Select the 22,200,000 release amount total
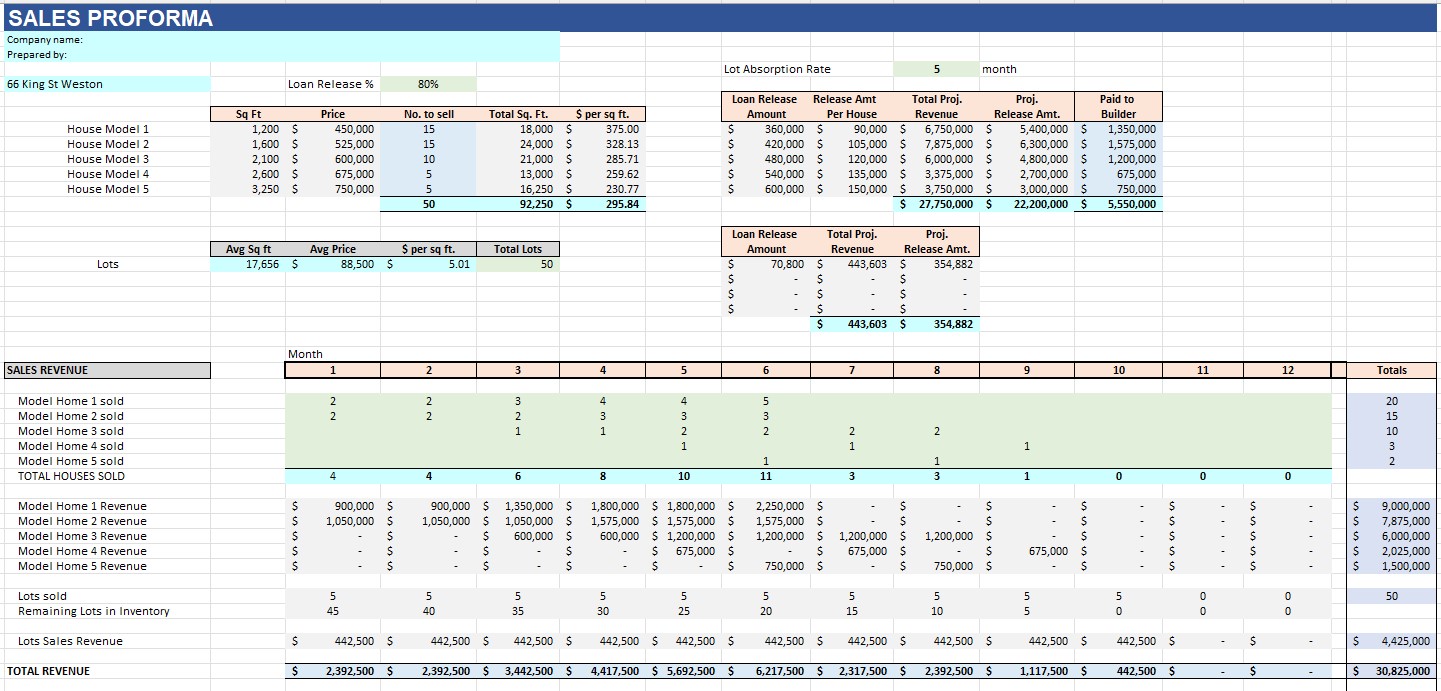This screenshot has height=691, width=1441. [1026, 204]
